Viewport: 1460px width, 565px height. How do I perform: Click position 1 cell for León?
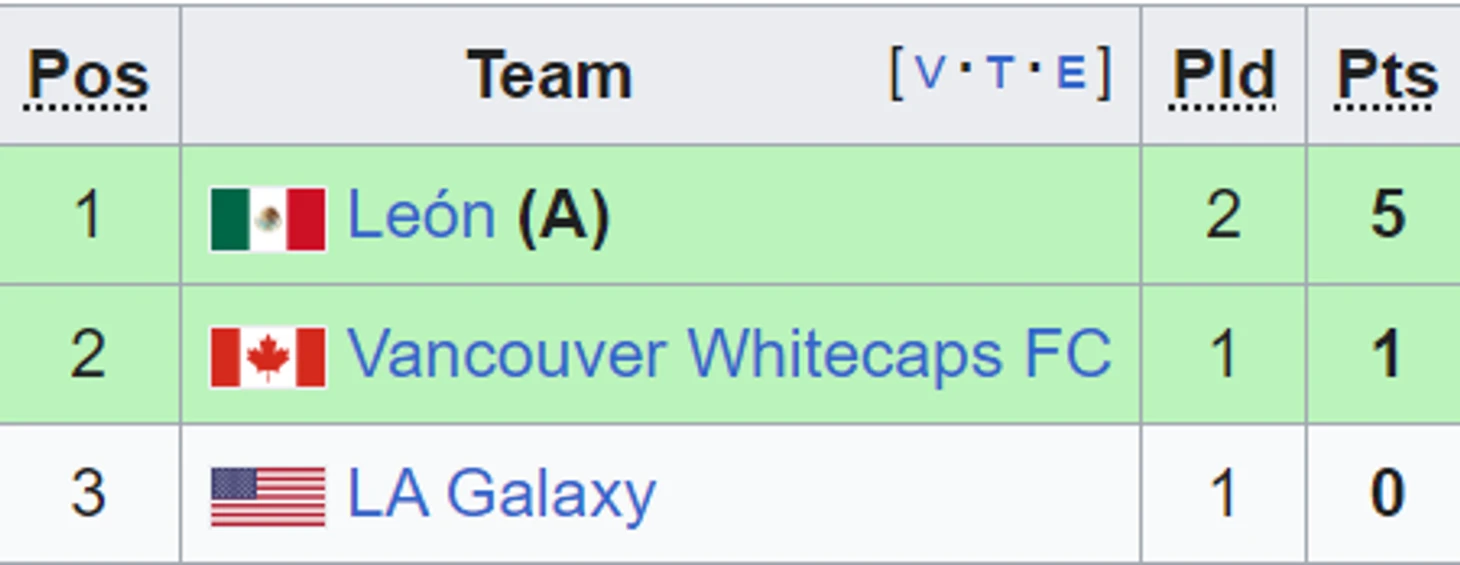point(90,215)
